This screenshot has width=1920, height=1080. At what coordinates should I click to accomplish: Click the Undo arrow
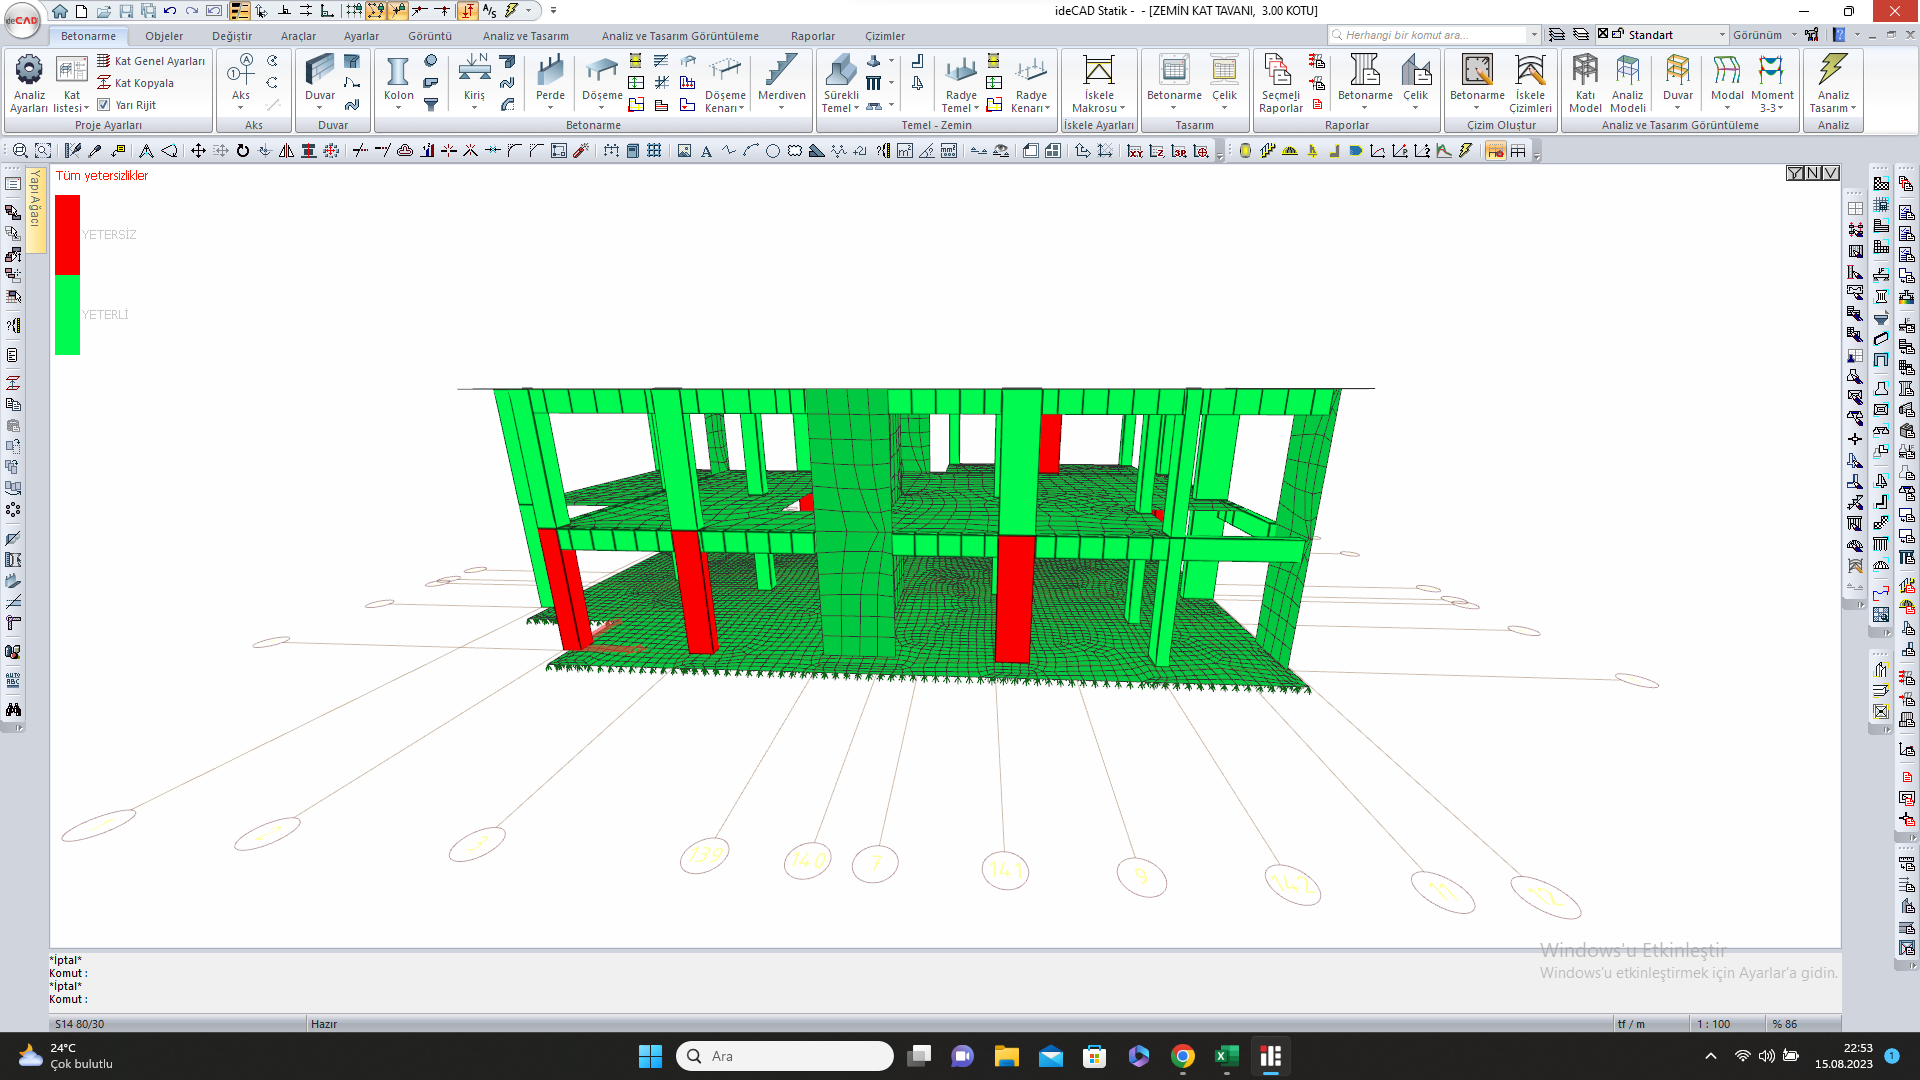170,11
